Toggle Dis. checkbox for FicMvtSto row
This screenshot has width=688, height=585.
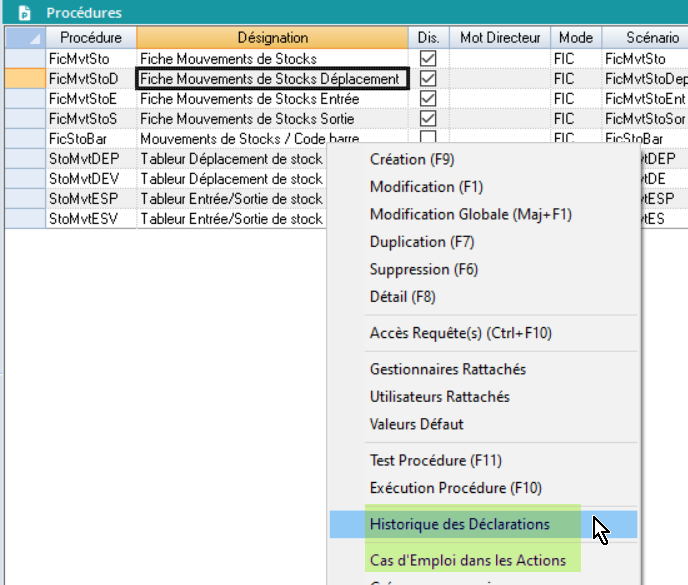coord(428,59)
